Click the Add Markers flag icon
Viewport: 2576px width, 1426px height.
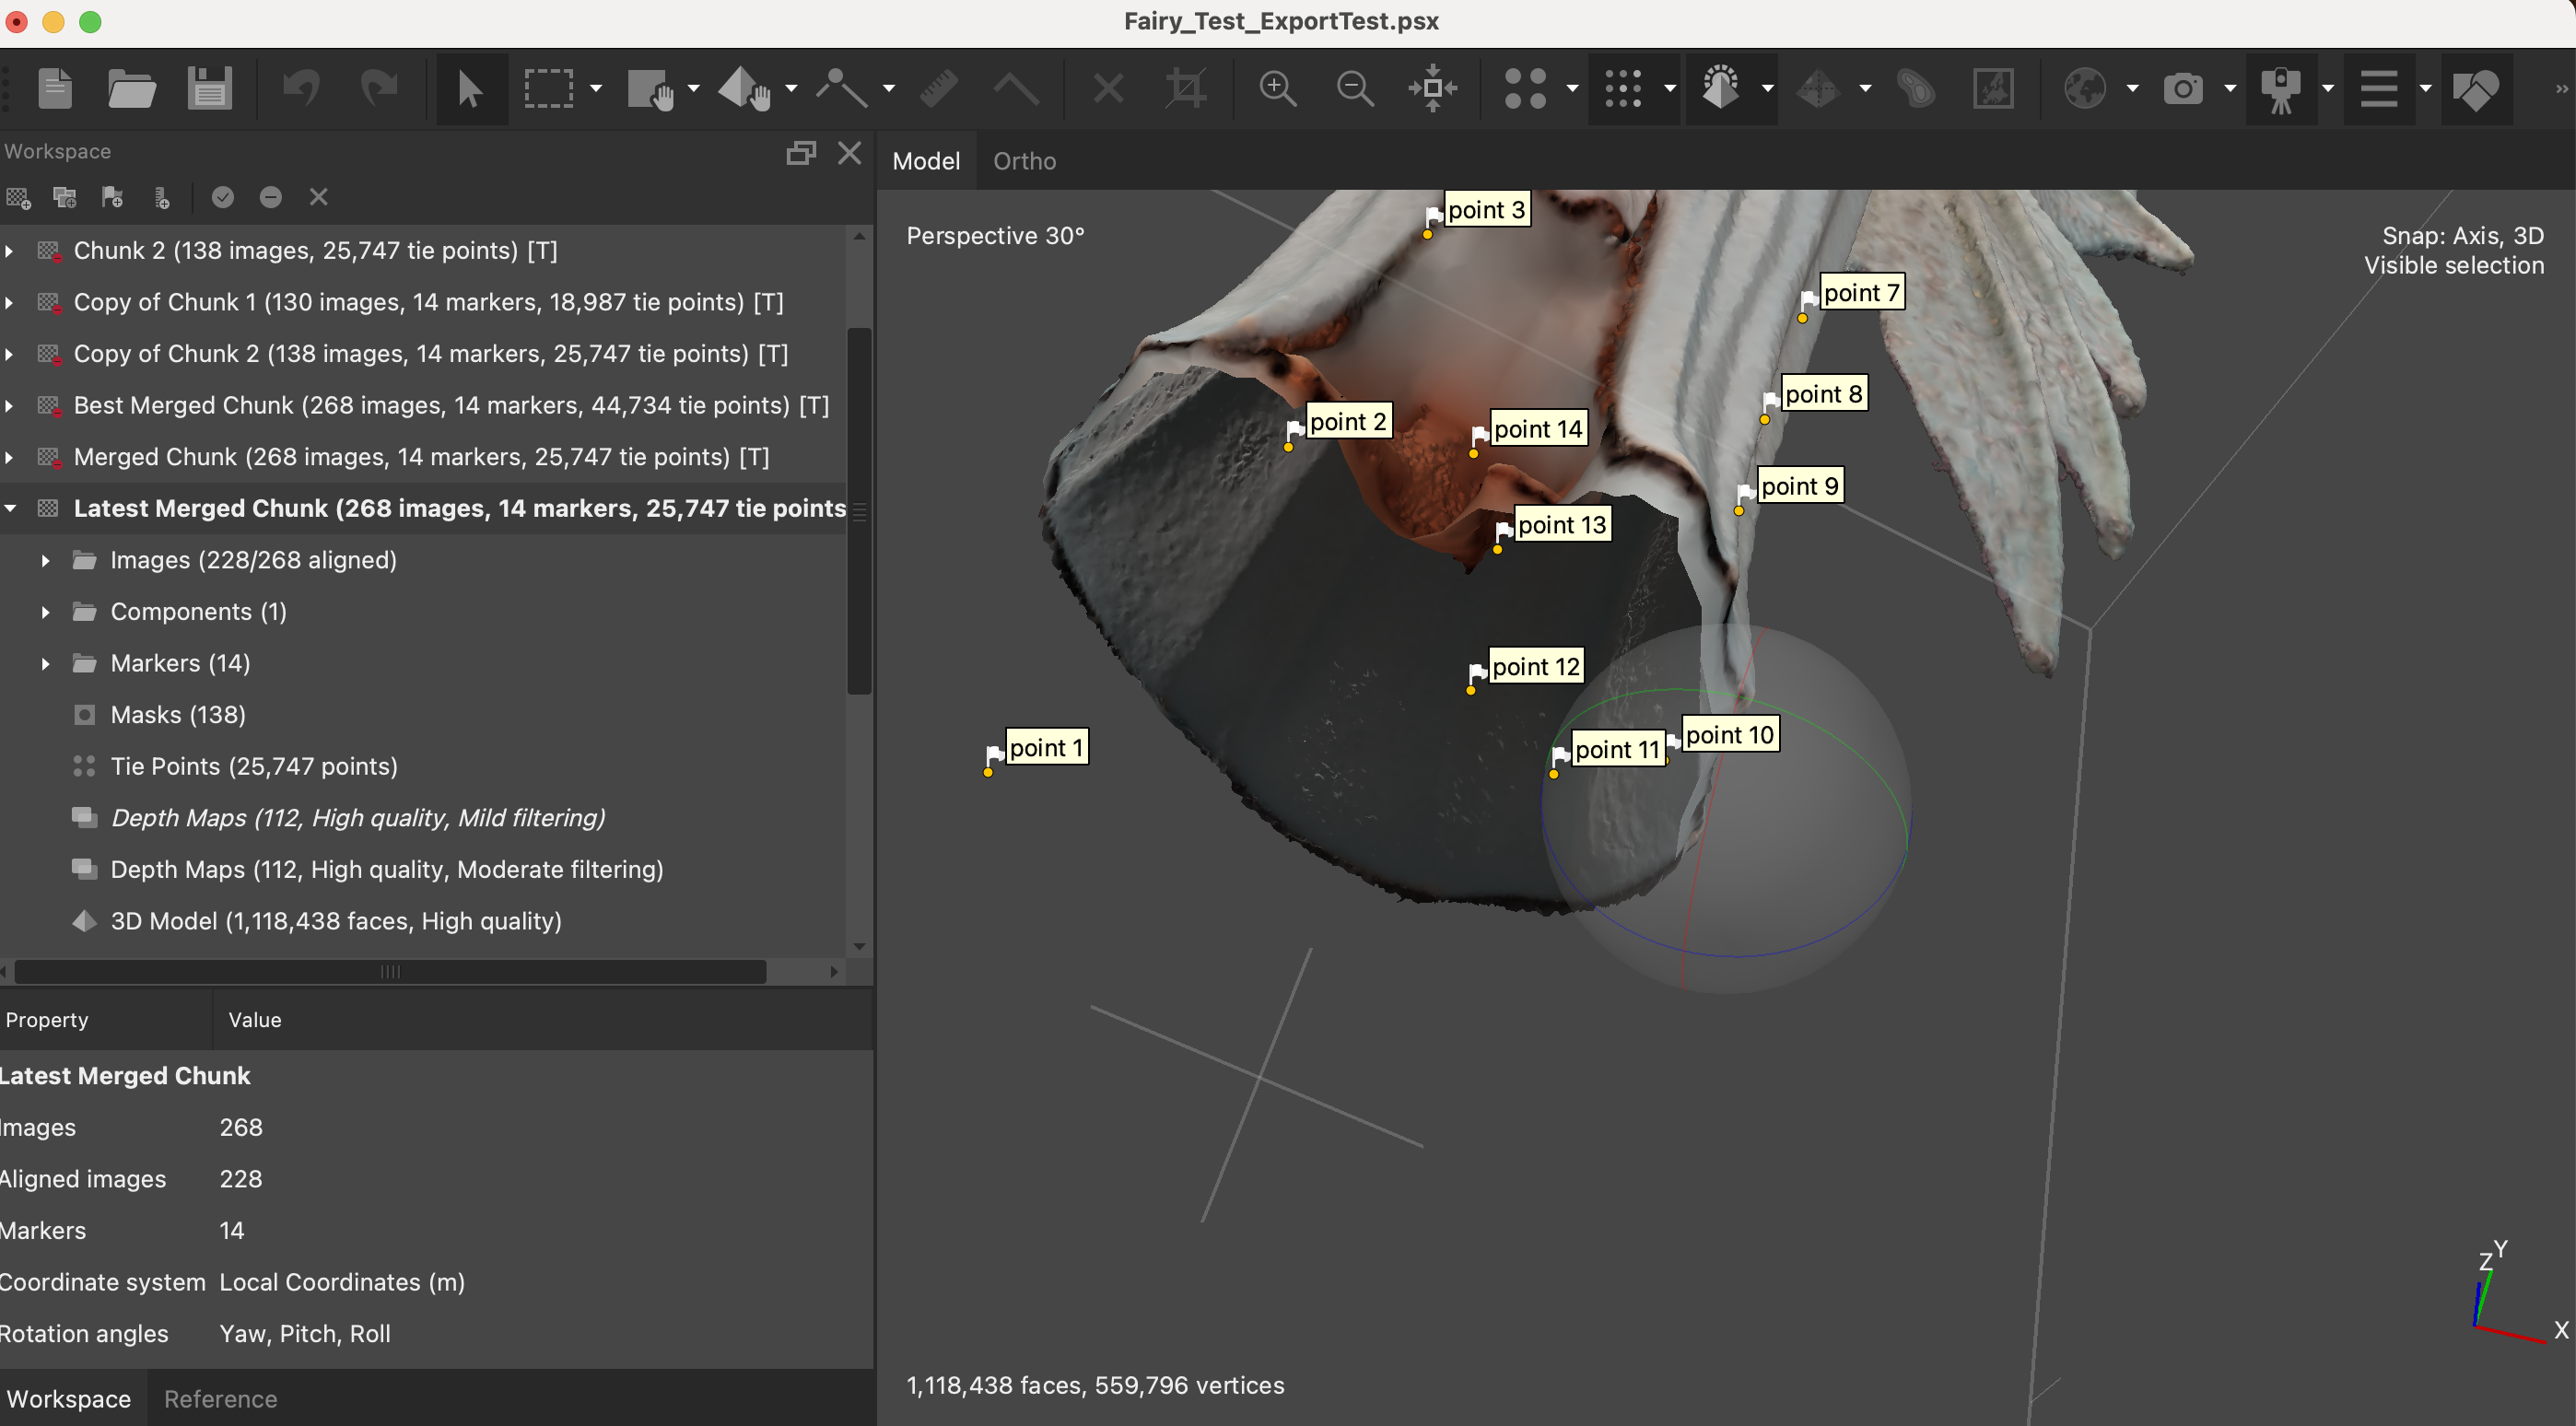(112, 198)
